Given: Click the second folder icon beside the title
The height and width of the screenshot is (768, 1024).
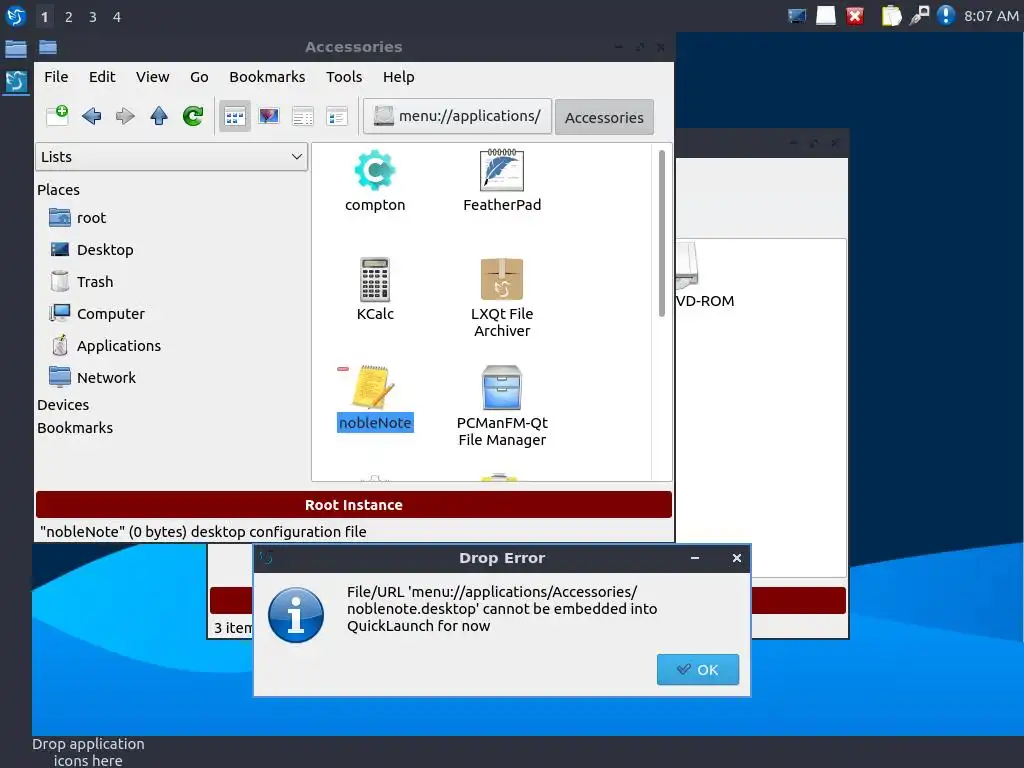Looking at the screenshot, I should click(x=48, y=47).
